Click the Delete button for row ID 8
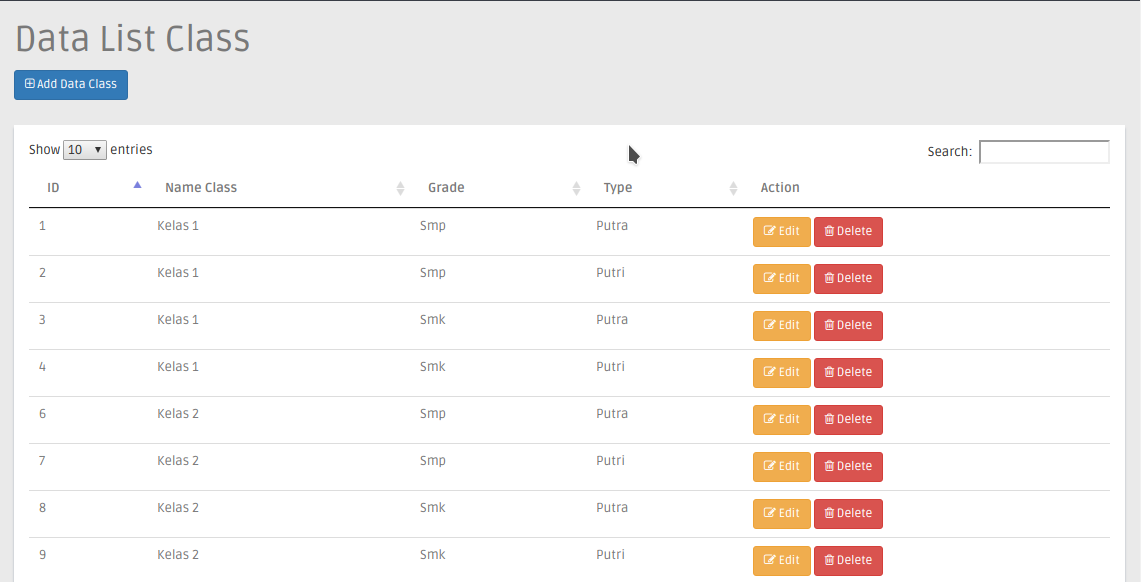The image size is (1141, 582). click(848, 513)
